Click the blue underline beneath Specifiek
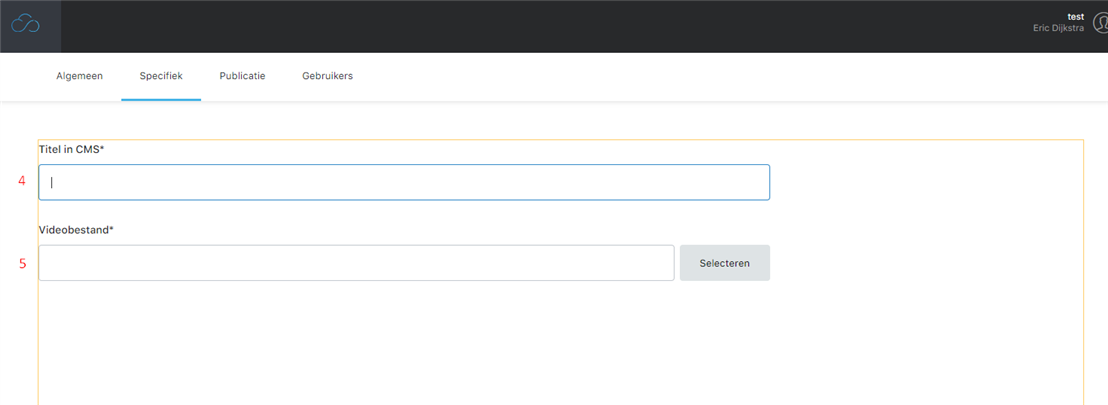The height and width of the screenshot is (405, 1108). [161, 100]
